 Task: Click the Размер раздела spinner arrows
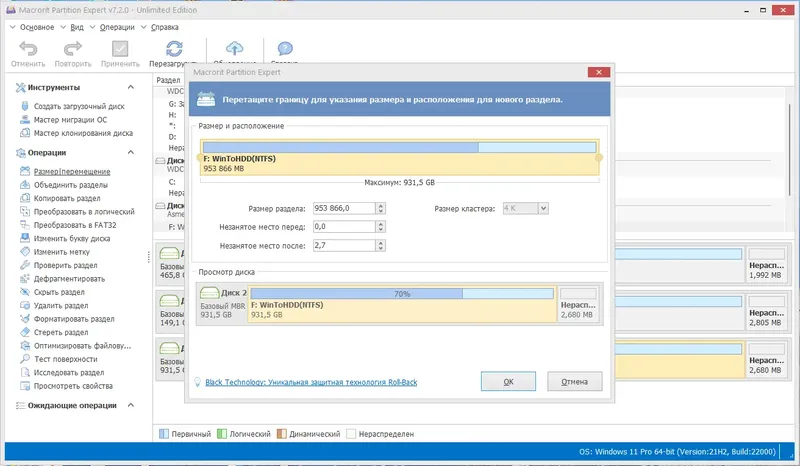(x=381, y=208)
